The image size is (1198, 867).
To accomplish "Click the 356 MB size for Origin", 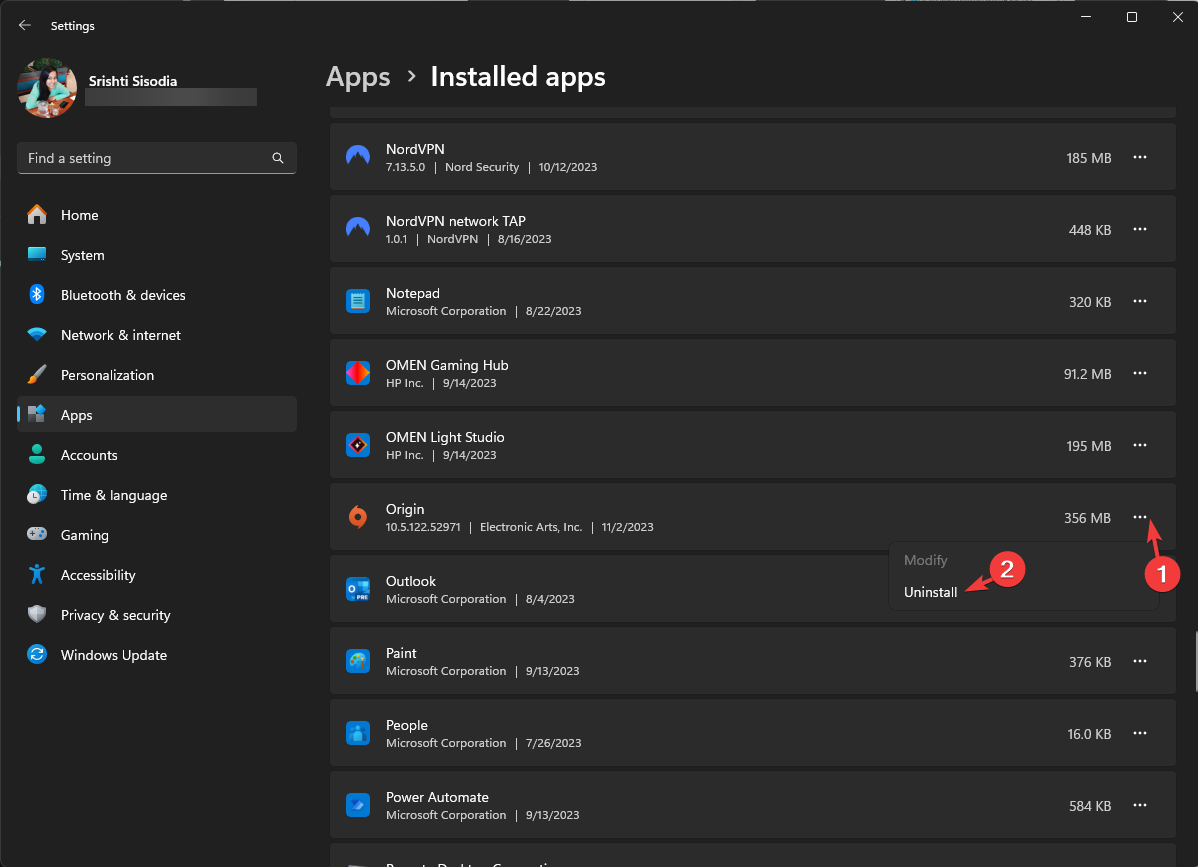I will point(1087,518).
